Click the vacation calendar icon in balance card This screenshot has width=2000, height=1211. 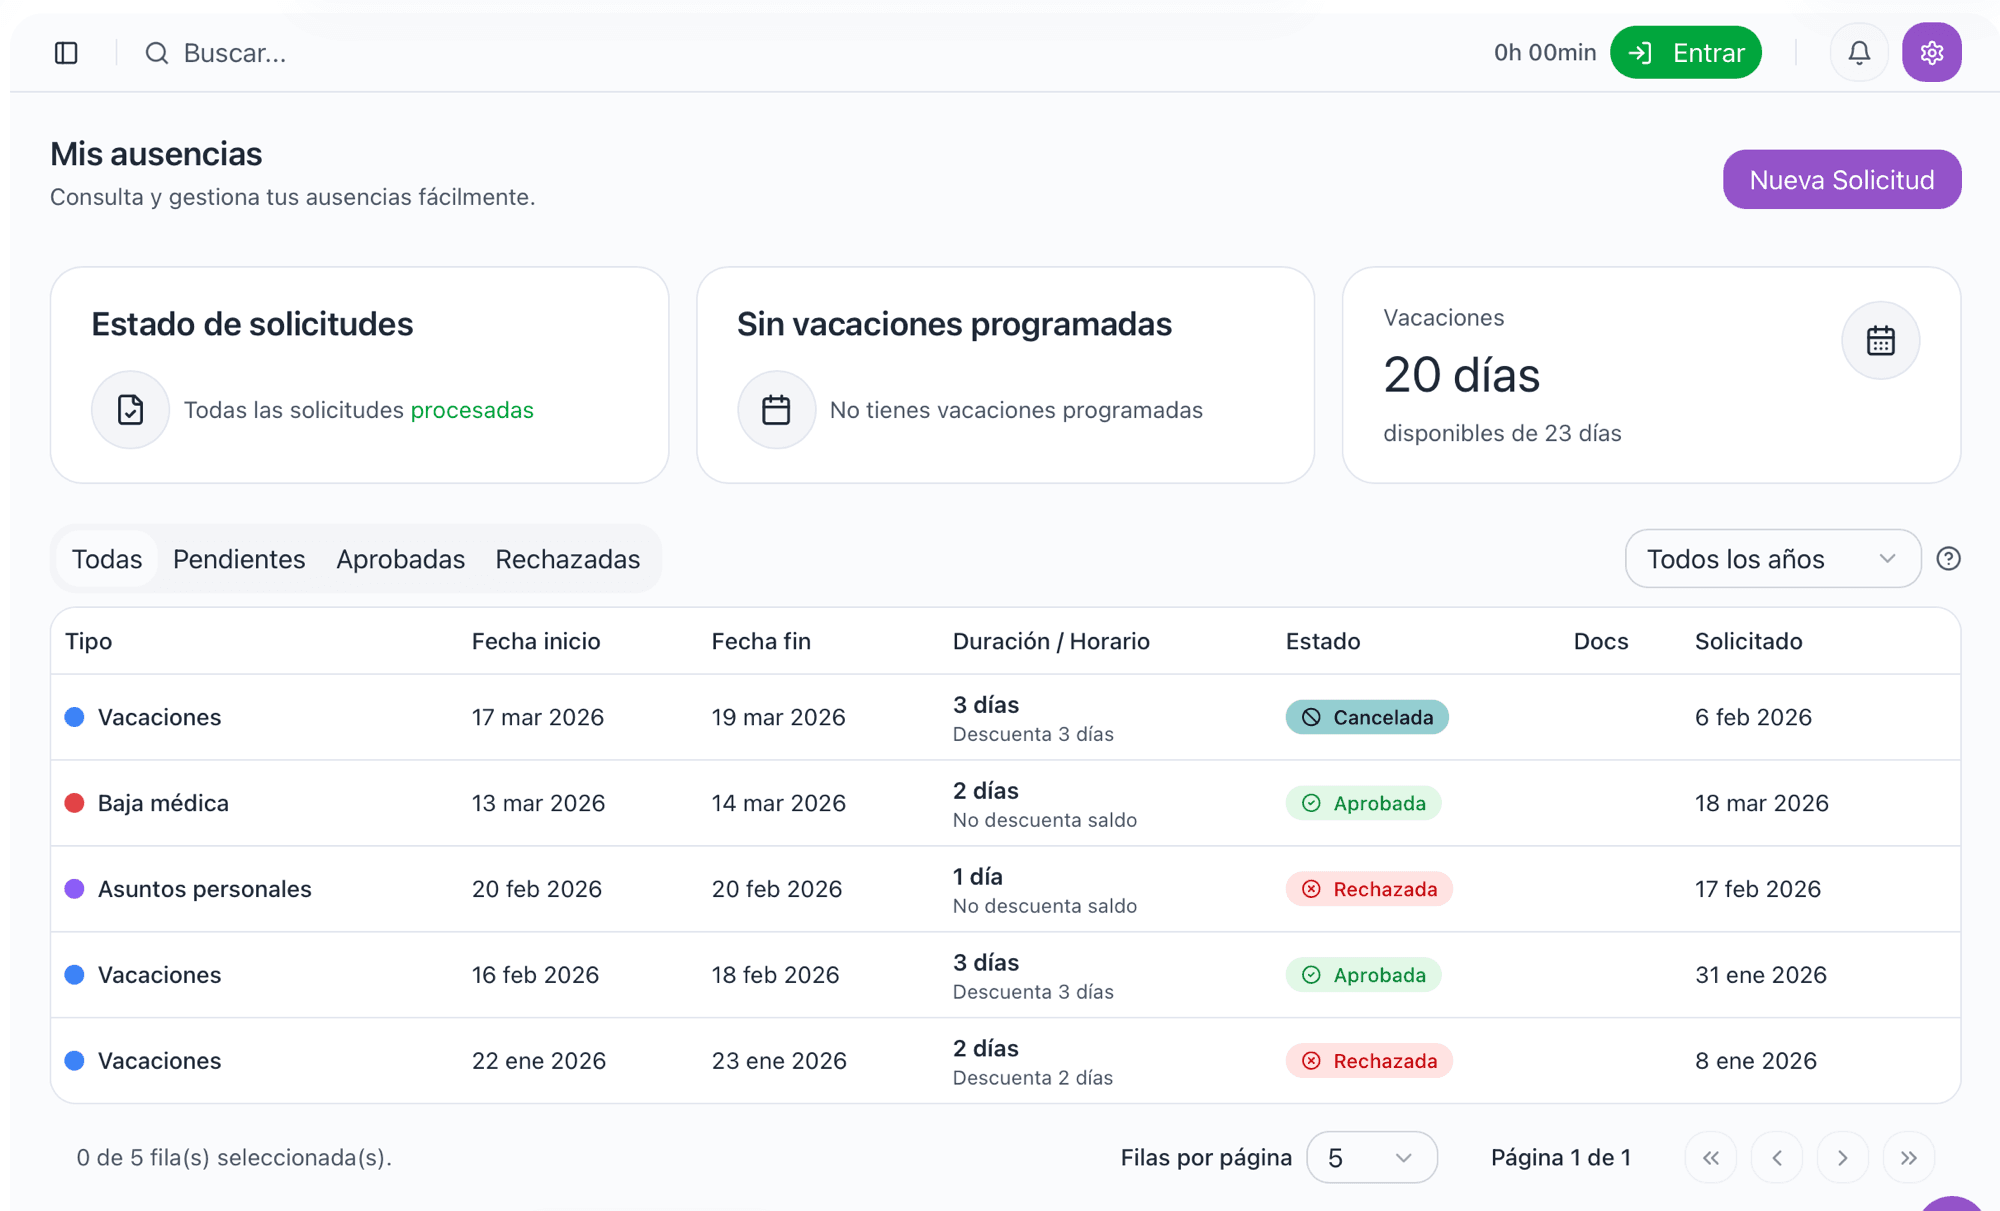[1880, 341]
